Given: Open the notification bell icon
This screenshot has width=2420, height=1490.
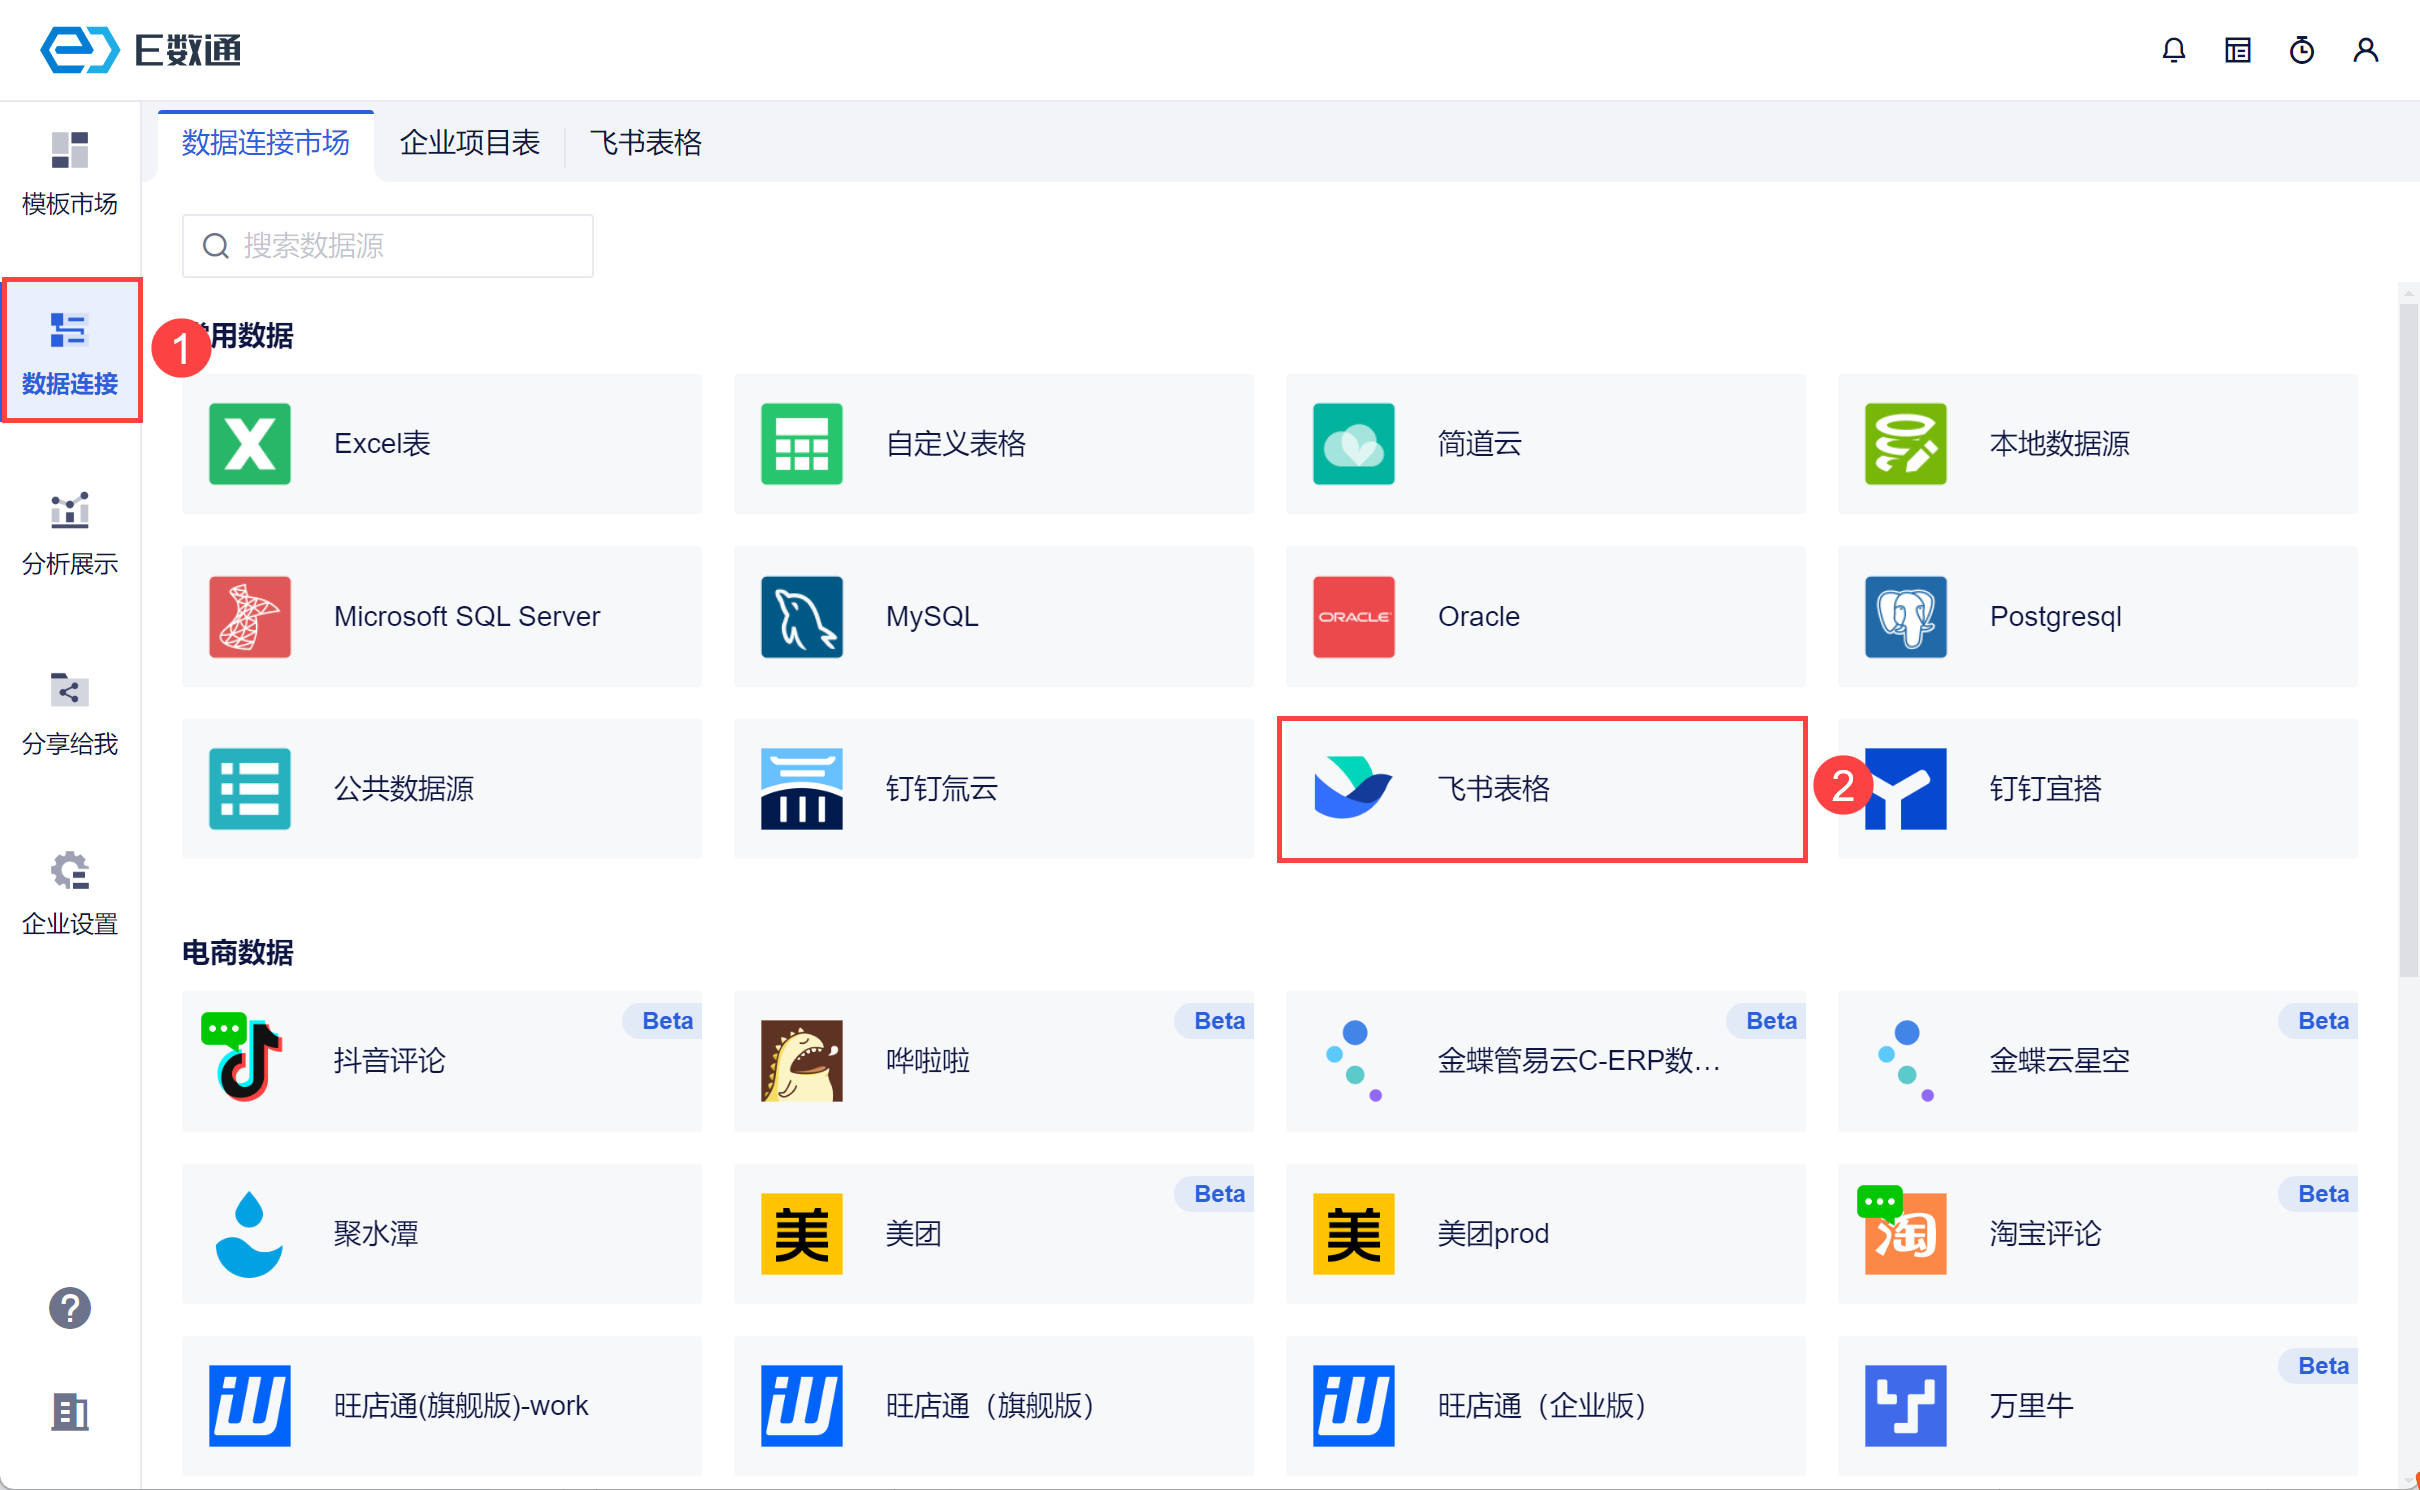Looking at the screenshot, I should click(x=2173, y=50).
